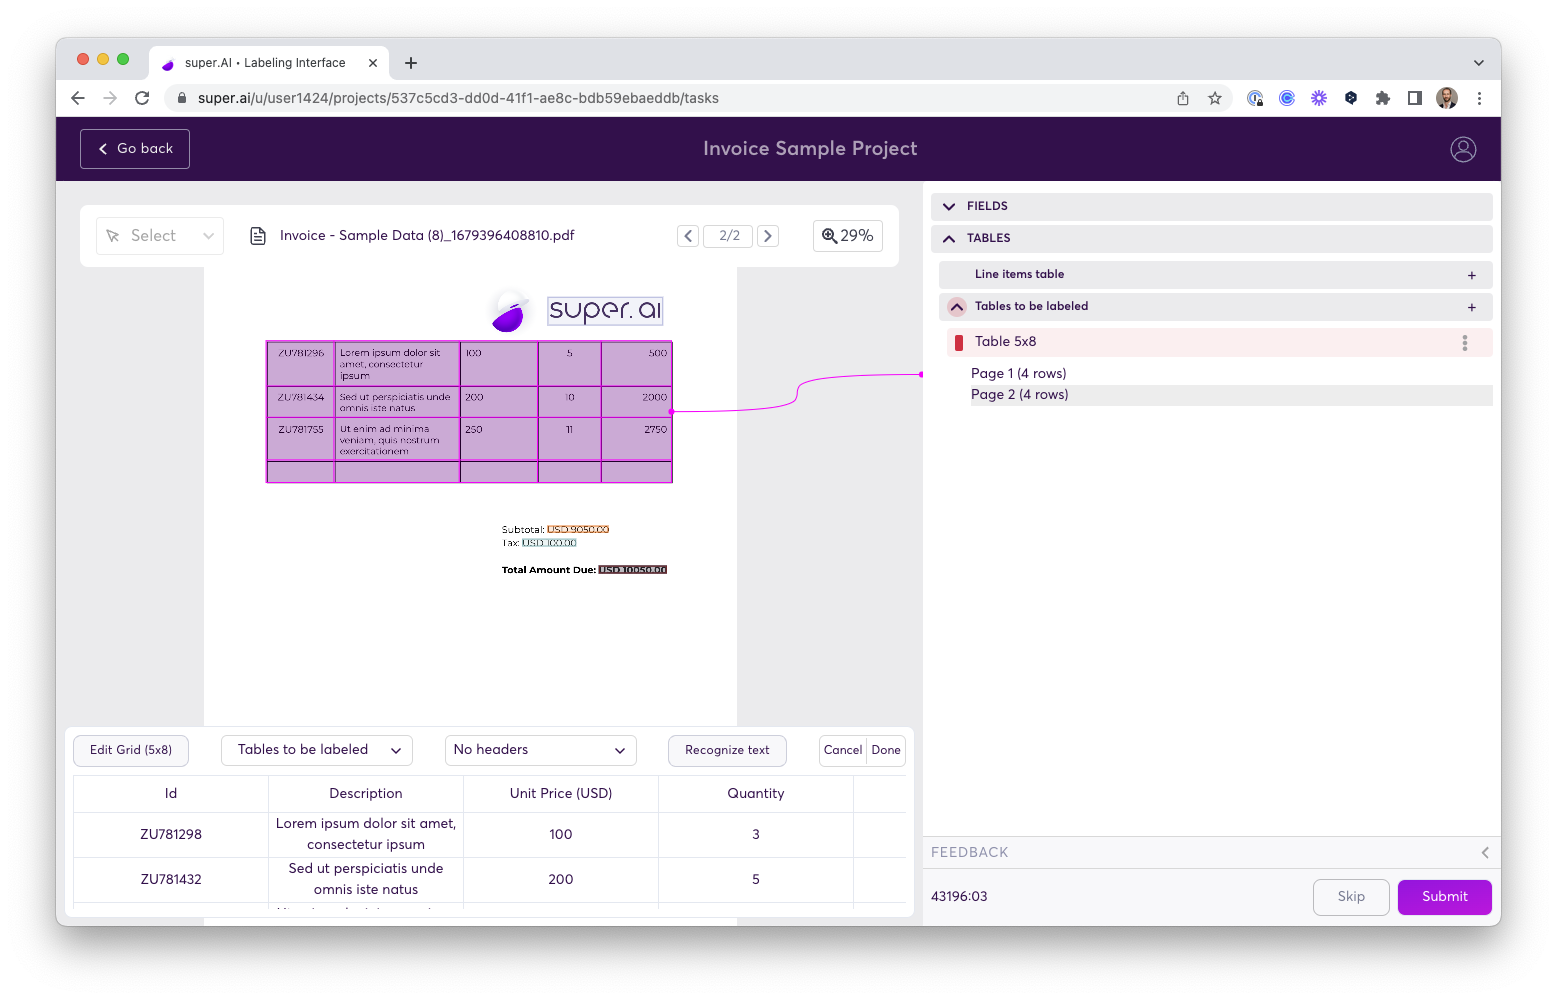The image size is (1557, 1000).
Task: Click the first blue extension icon
Action: [1255, 98]
